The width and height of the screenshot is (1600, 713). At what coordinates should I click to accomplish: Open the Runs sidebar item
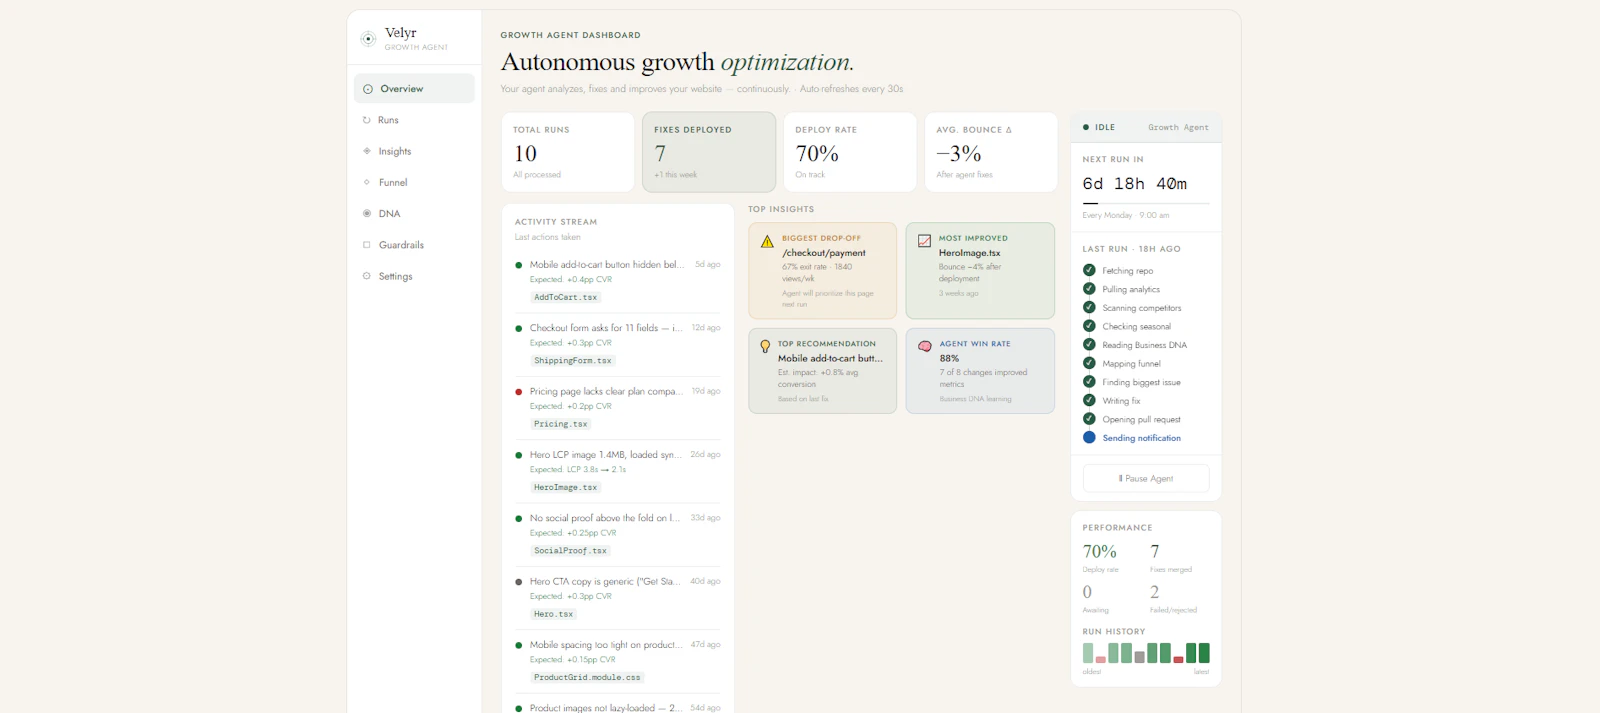(x=414, y=120)
